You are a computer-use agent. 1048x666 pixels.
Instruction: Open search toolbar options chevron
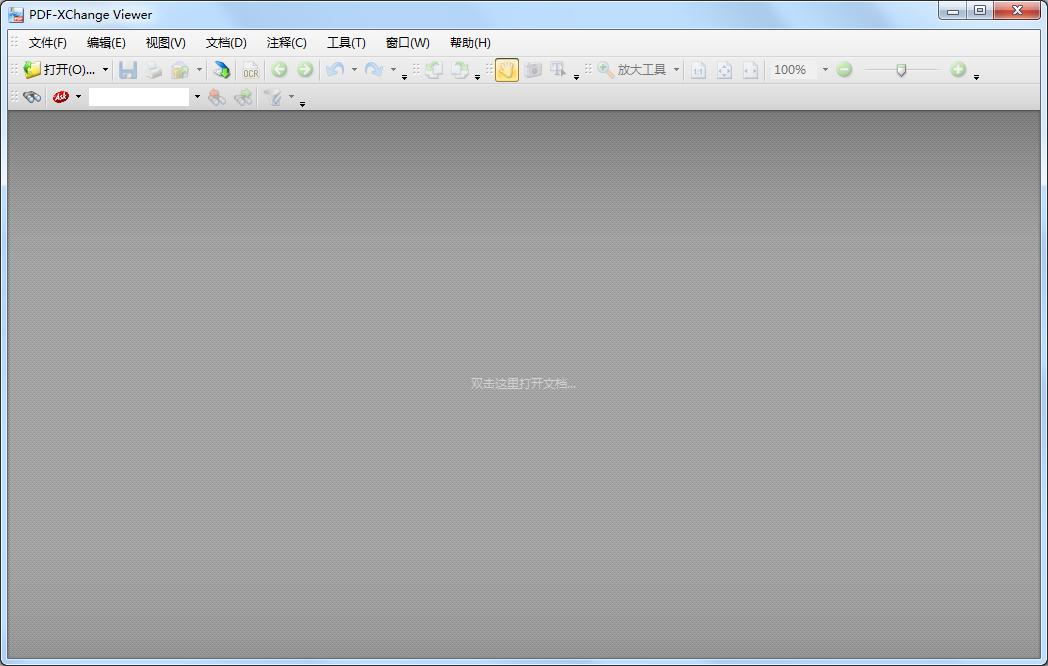[302, 104]
